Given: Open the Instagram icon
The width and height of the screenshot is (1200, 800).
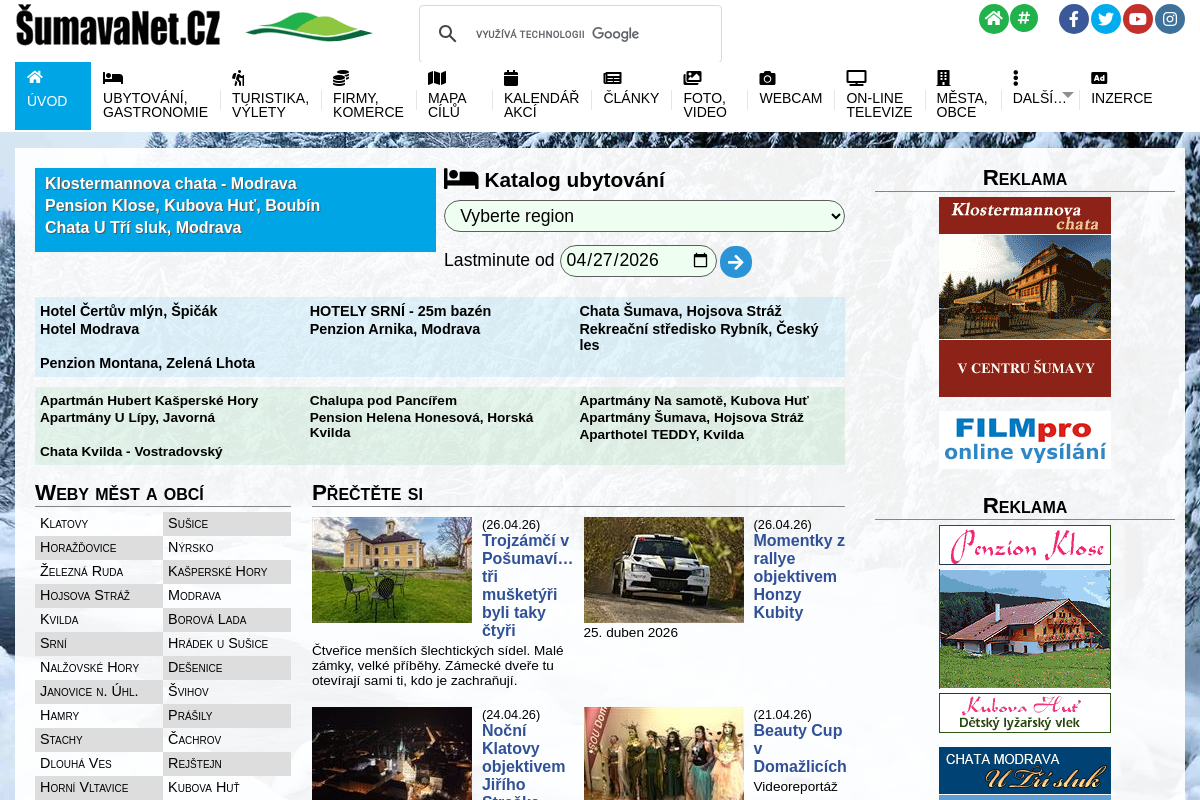Looking at the screenshot, I should [1170, 19].
